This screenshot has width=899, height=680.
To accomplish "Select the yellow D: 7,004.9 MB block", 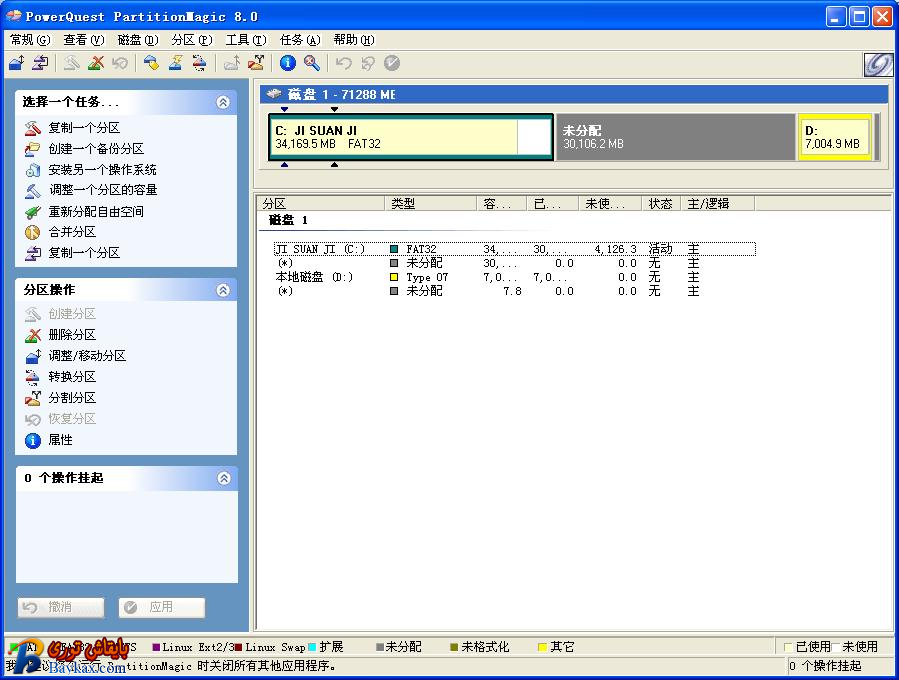I will 835,137.
